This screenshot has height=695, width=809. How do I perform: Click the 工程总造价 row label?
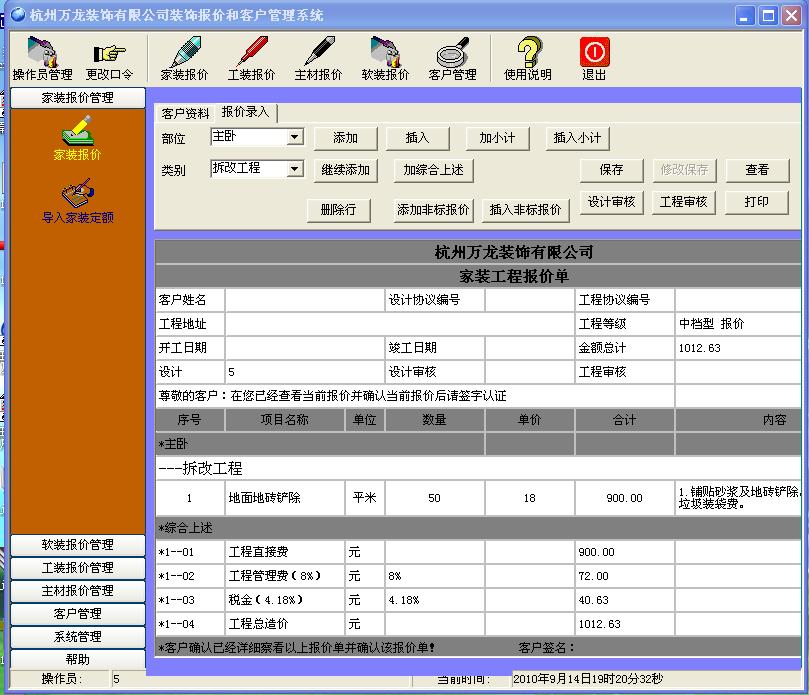[x=284, y=624]
